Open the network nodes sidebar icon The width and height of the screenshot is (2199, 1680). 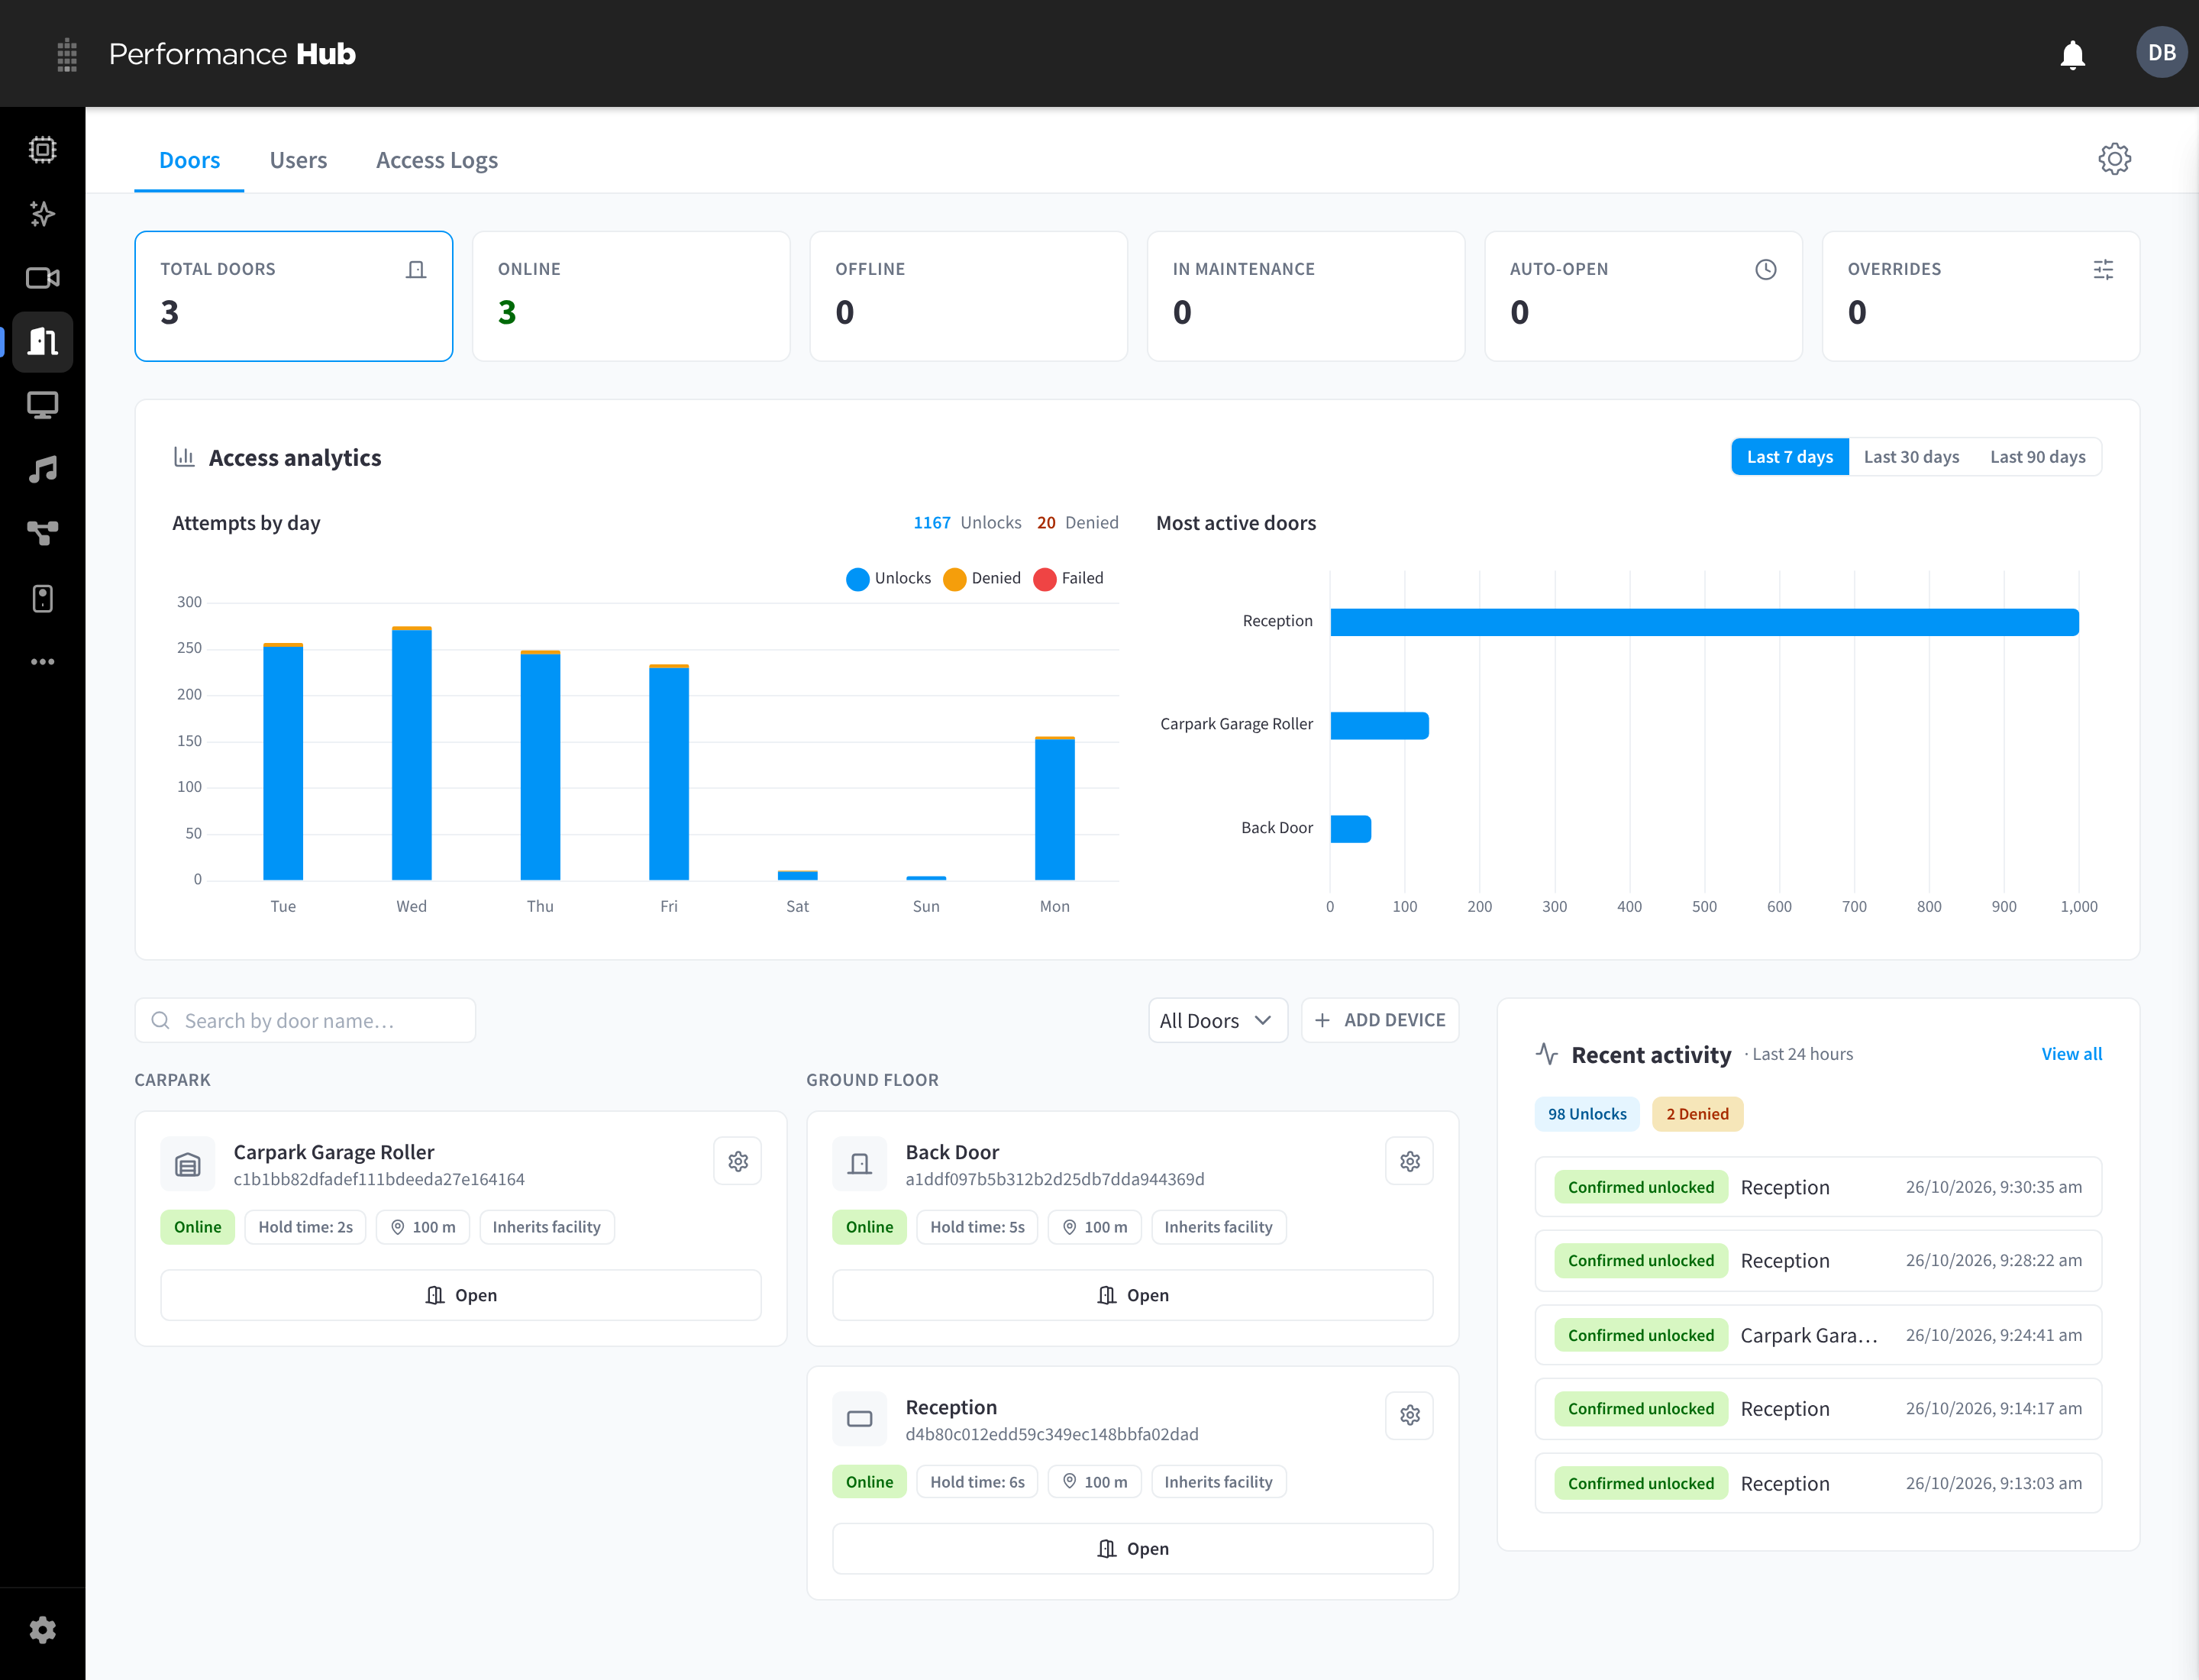(x=42, y=533)
